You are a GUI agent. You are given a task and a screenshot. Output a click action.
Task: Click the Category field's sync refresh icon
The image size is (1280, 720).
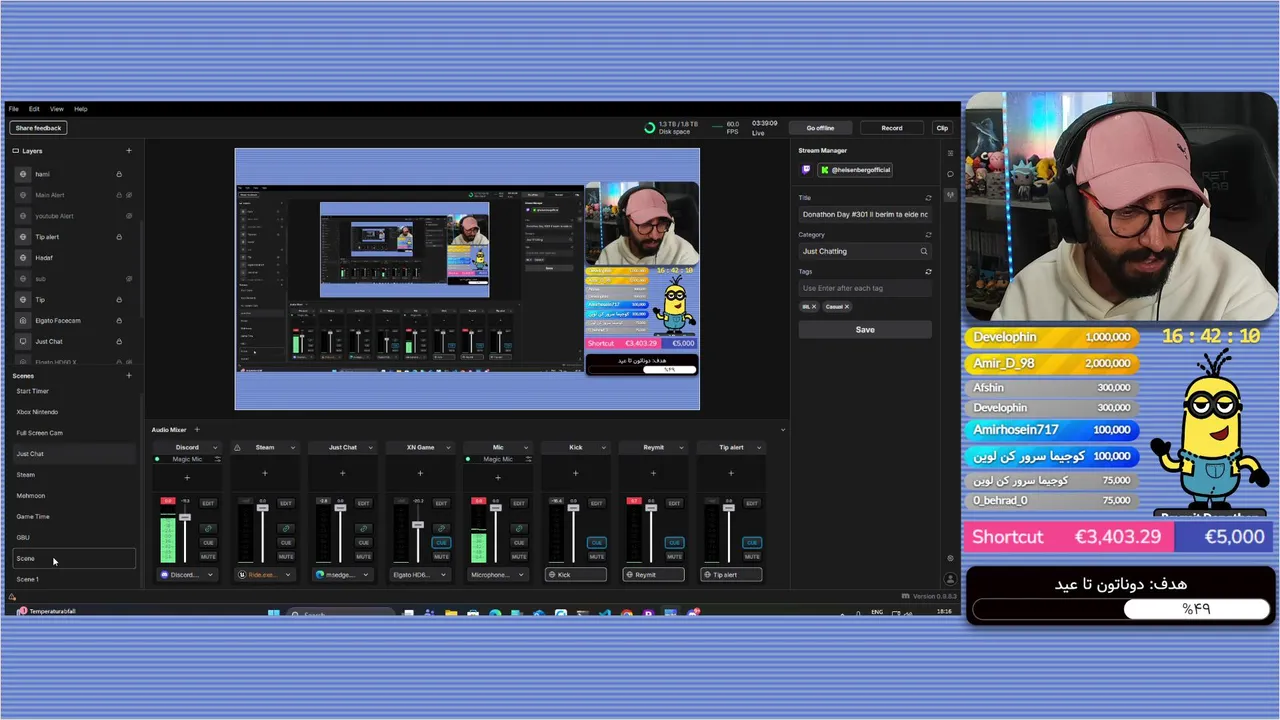click(x=928, y=235)
